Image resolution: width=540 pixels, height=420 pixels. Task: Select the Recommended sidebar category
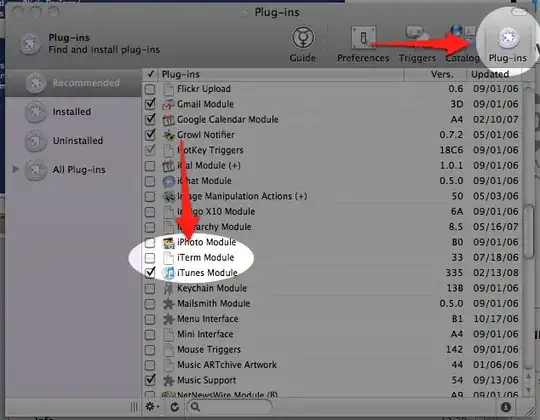point(73,83)
